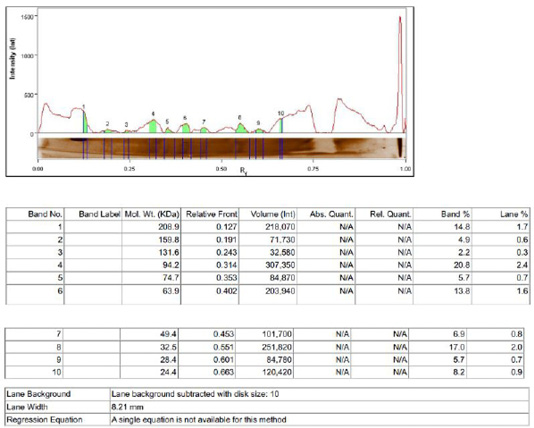Image resolution: width=534 pixels, height=428 pixels.
Task: Click the Intensity (Int) axis label
Action: pyautogui.click(x=13, y=59)
